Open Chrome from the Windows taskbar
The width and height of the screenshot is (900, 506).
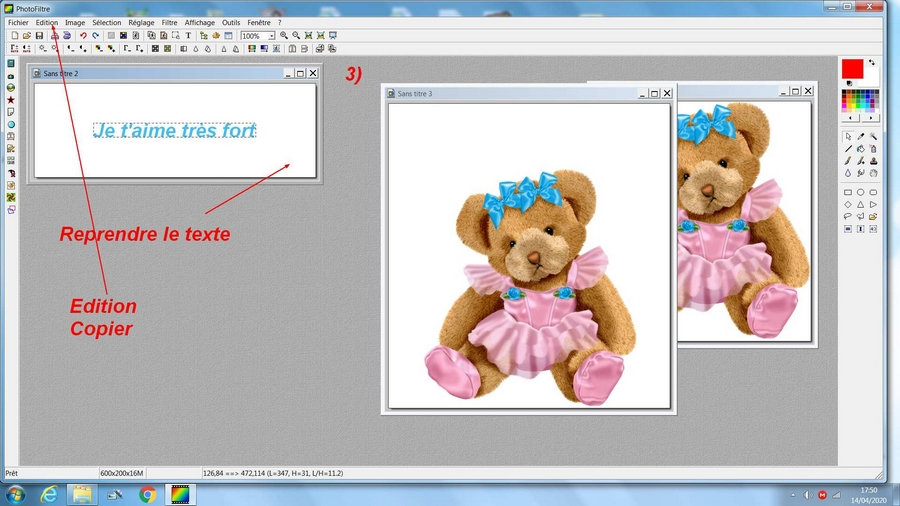pyautogui.click(x=147, y=494)
